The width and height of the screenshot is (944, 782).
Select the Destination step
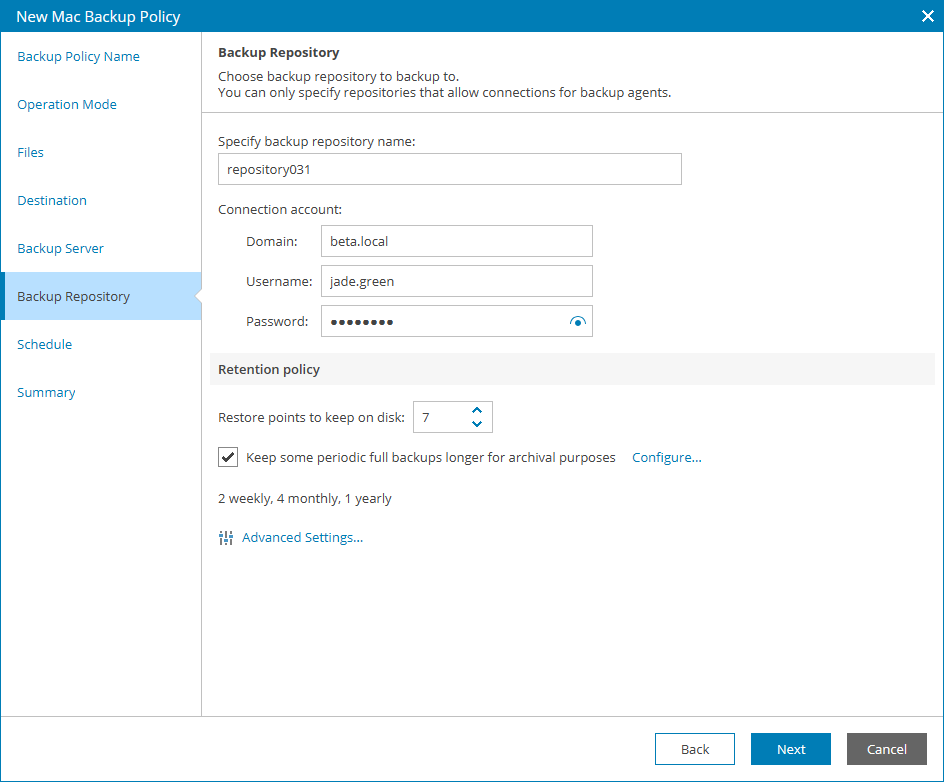[x=52, y=201]
